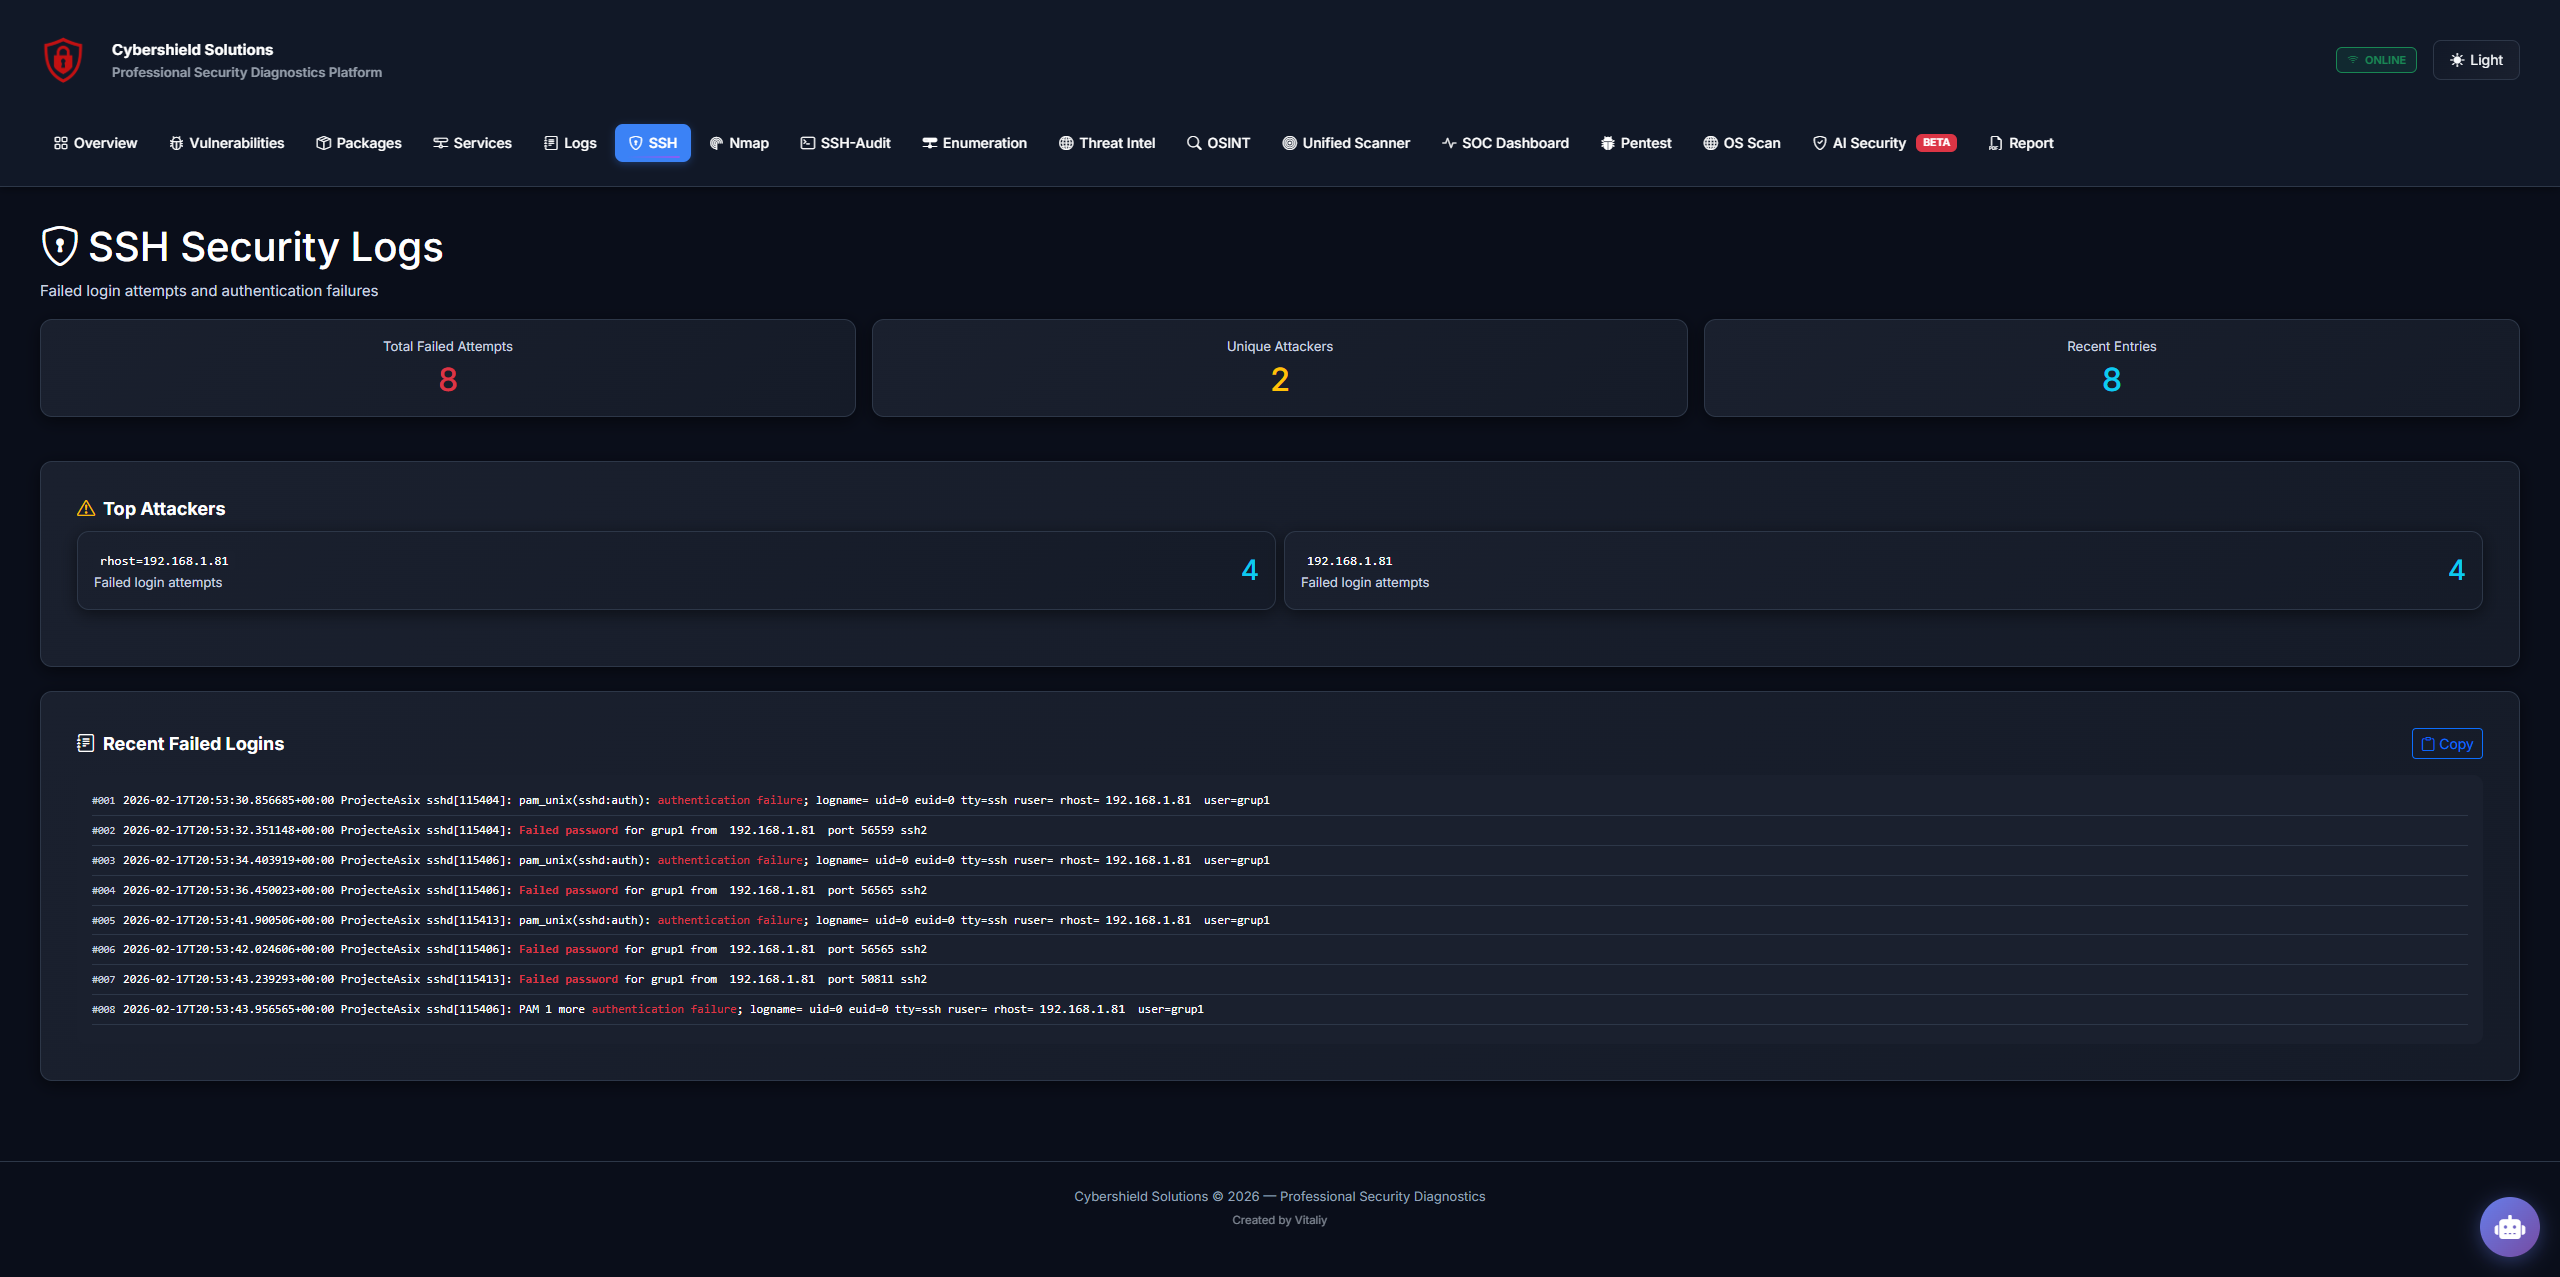Click the Cybershield red shield logo

(63, 60)
